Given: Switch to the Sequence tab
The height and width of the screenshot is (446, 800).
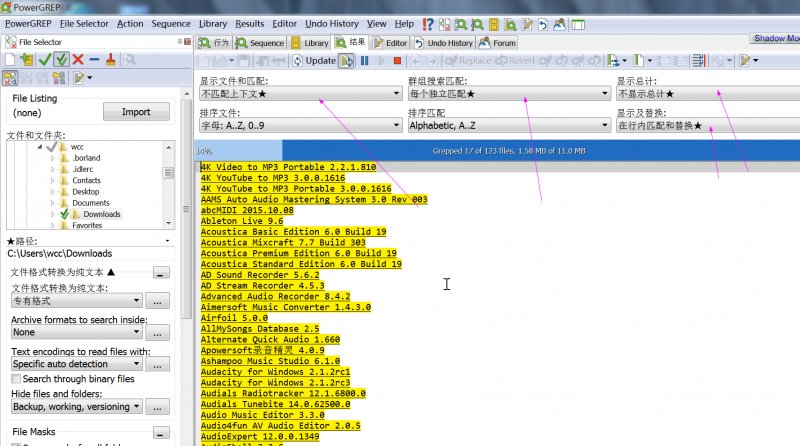Looking at the screenshot, I should pyautogui.click(x=259, y=43).
